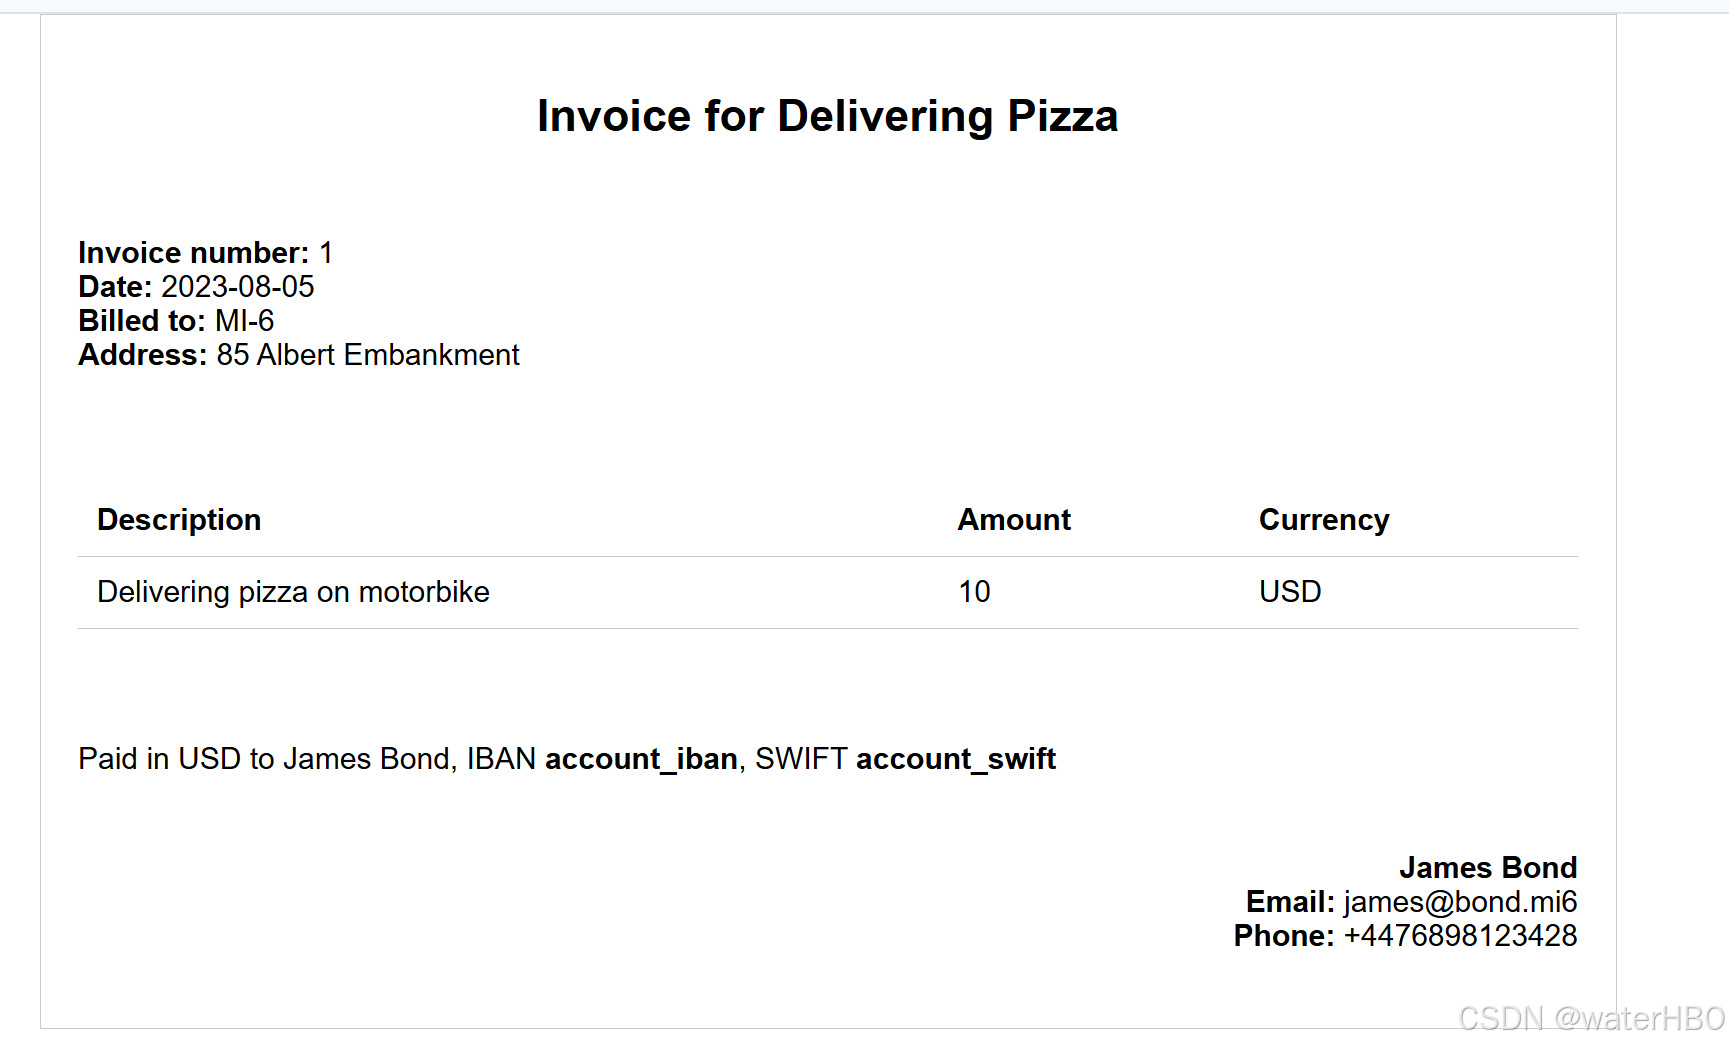Click the Invoice for Delivering Pizza title
Screen dimensions: 1729x1048
click(827, 116)
